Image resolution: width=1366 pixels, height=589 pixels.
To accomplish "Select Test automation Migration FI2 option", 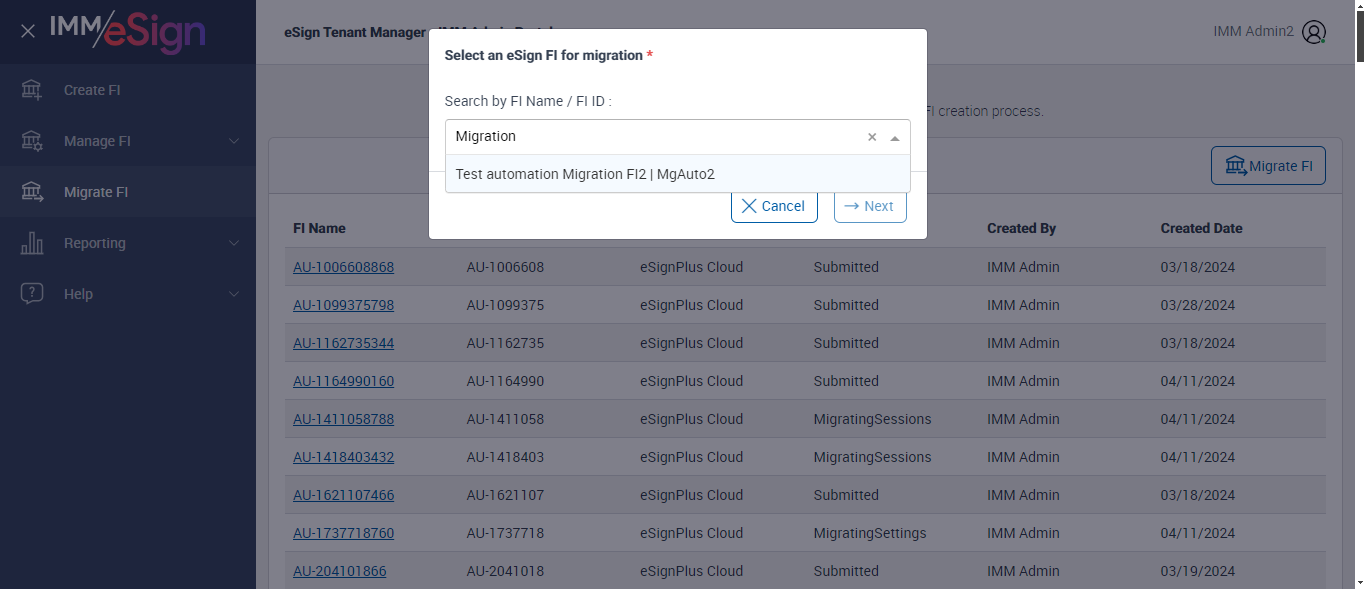I will tap(585, 174).
